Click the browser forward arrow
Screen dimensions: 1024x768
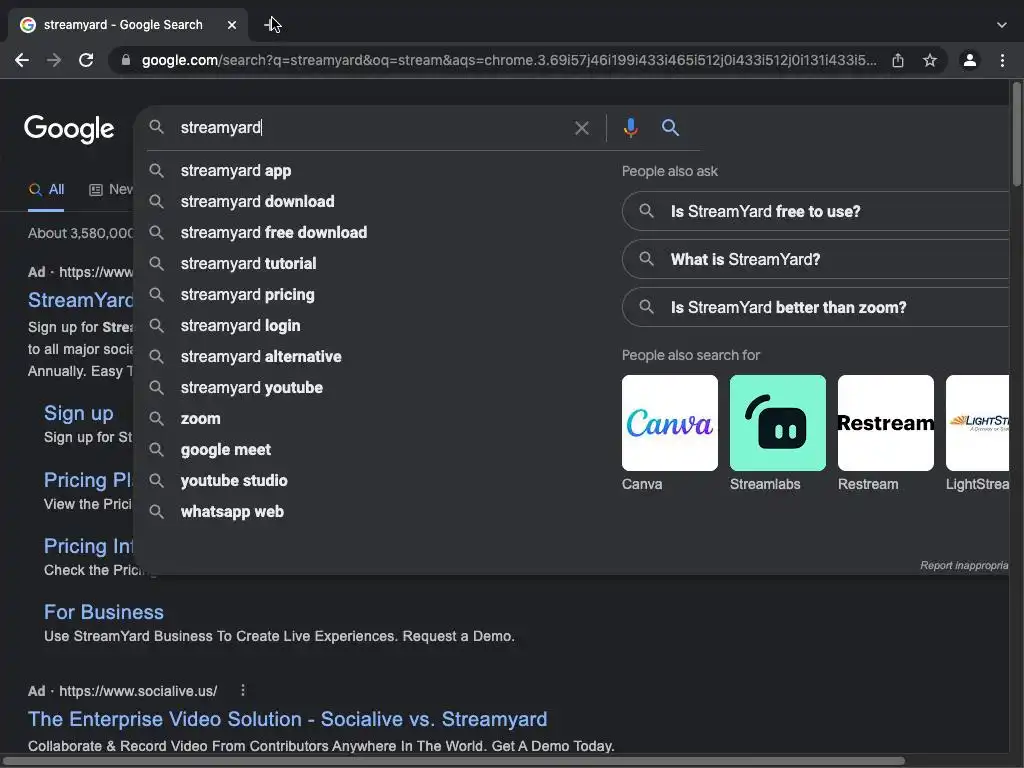point(54,60)
